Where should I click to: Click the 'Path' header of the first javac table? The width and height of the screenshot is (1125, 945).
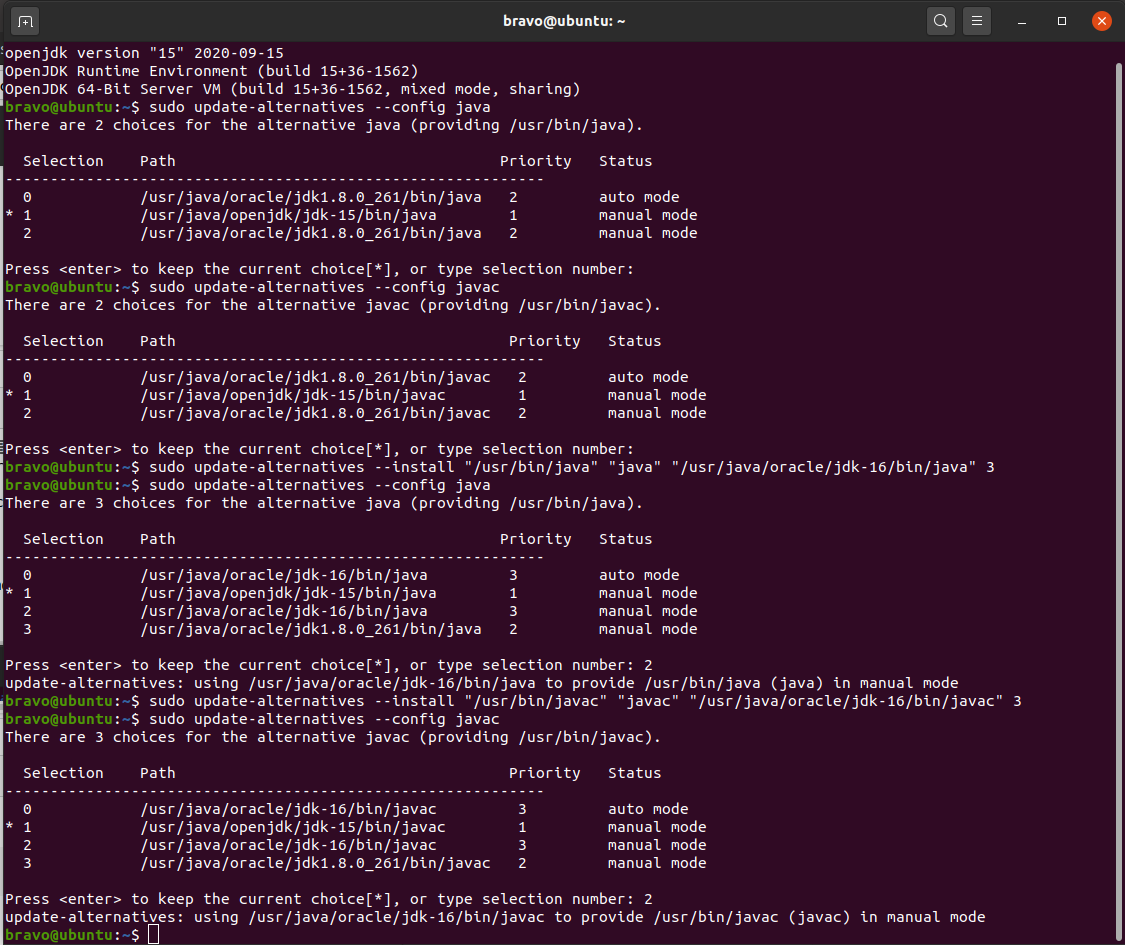[x=158, y=341]
